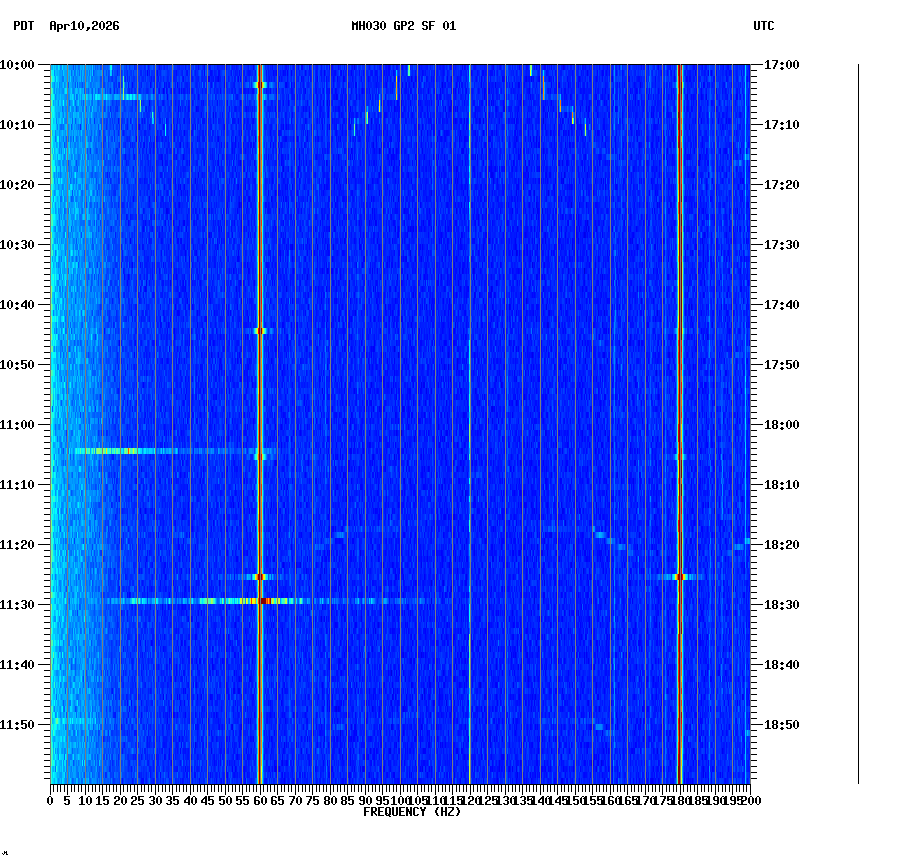Click the vertical amplitude scale bar on far right

click(856, 420)
